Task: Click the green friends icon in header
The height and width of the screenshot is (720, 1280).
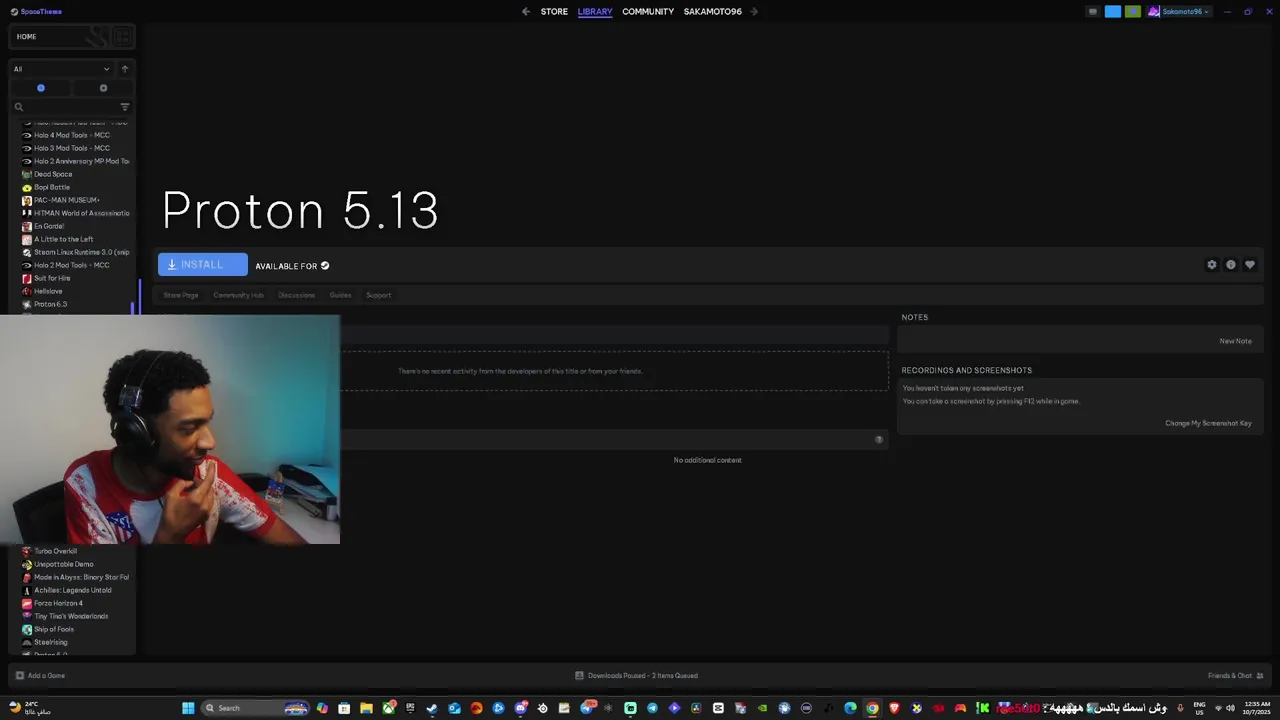Action: click(x=1133, y=12)
